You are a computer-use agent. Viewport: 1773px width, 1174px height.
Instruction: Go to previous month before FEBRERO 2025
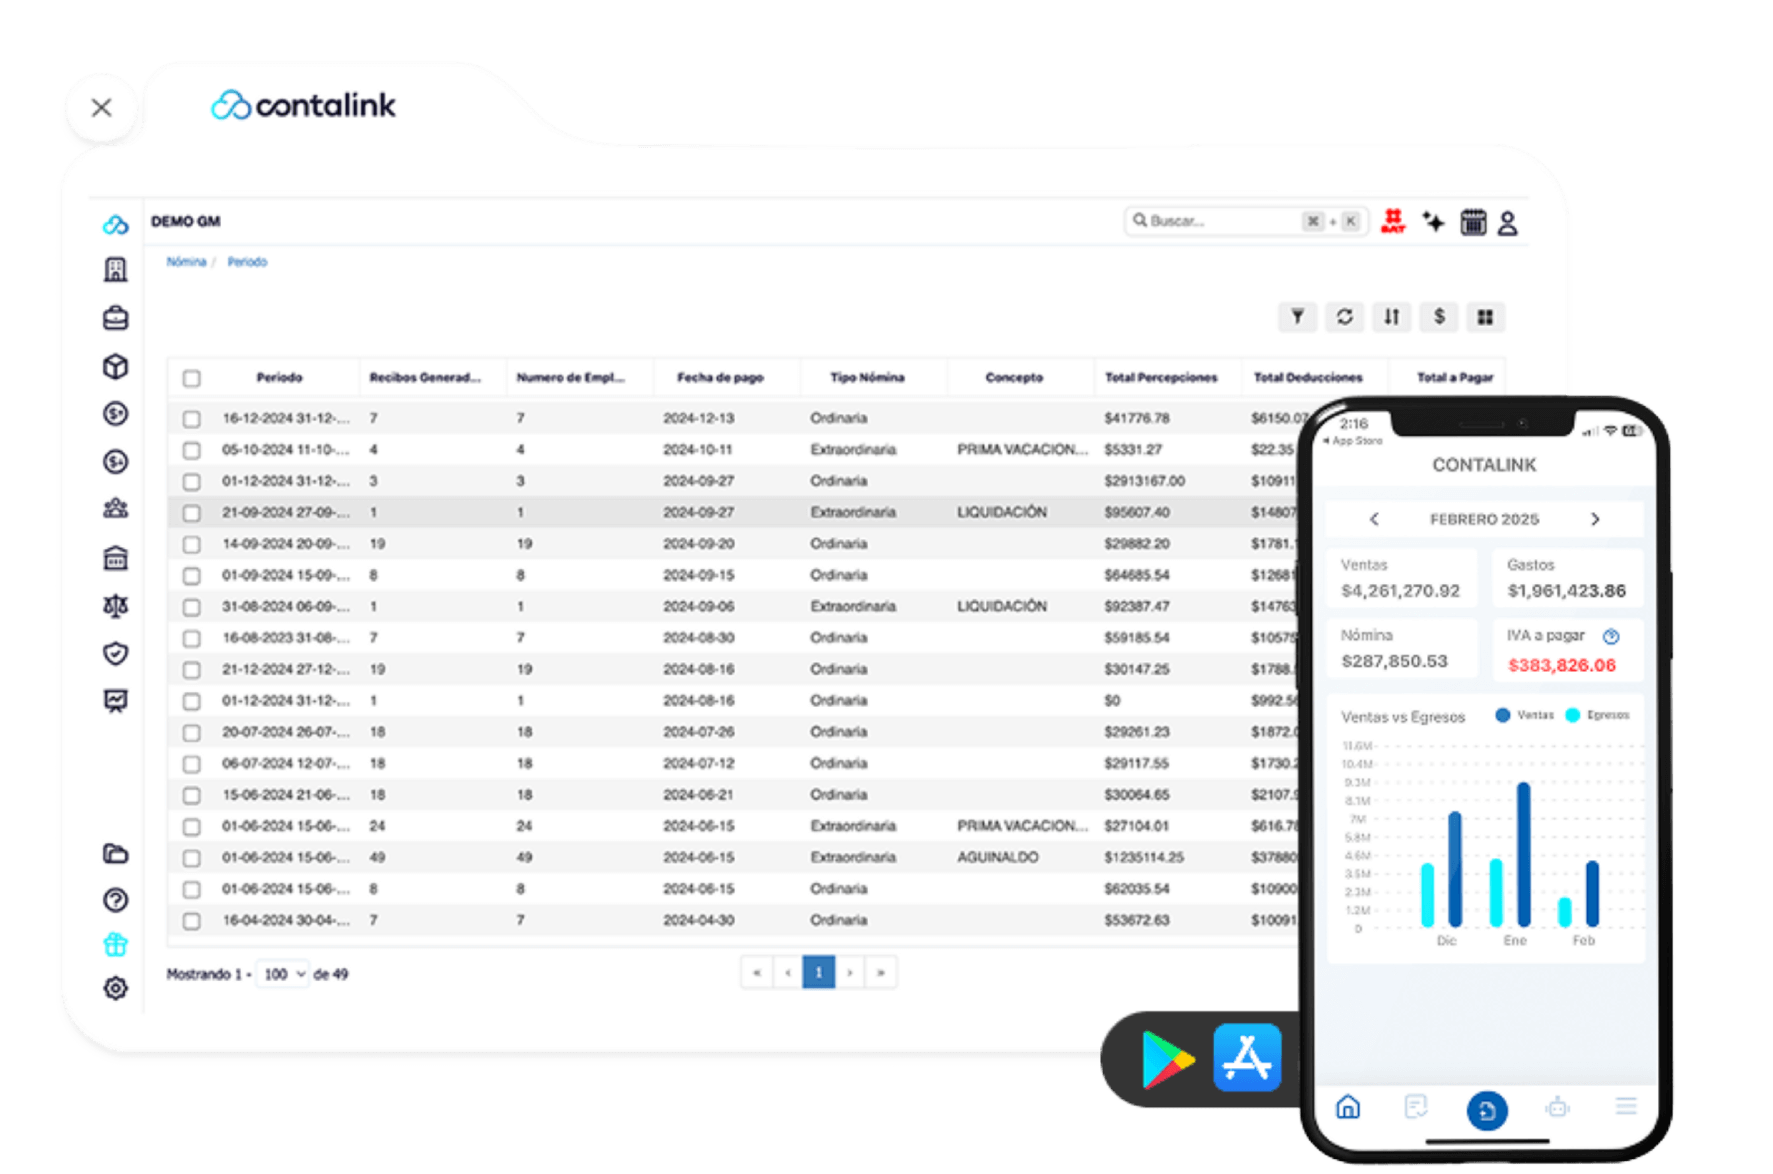point(1374,519)
